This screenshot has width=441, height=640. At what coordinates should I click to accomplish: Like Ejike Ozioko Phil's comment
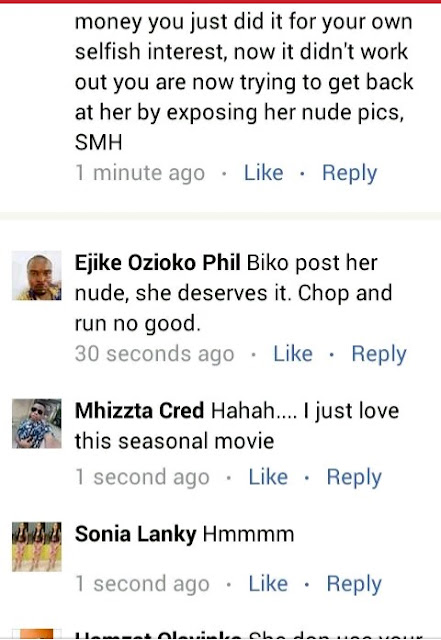293,354
